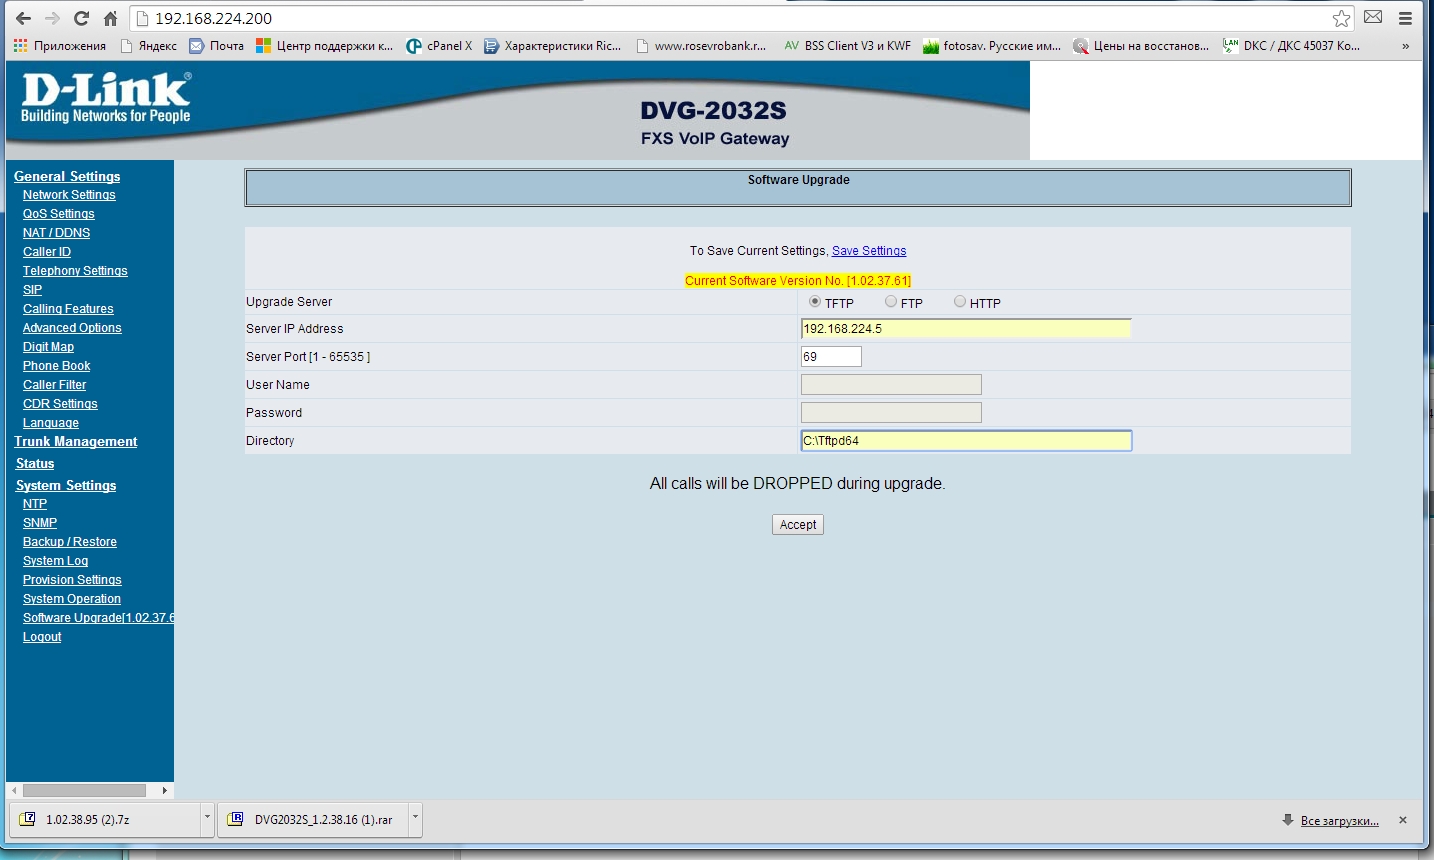Click the sidebar horizontal scrollbar
The image size is (1434, 860).
click(85, 790)
